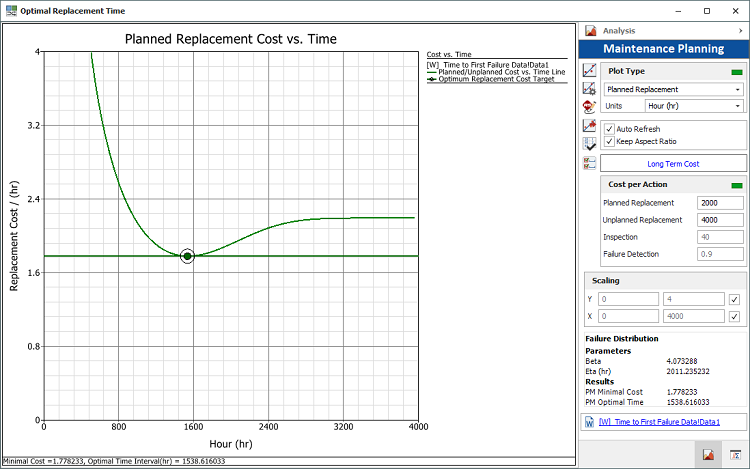Click the red RS Draw icon
The width and height of the screenshot is (750, 469).
(590, 106)
